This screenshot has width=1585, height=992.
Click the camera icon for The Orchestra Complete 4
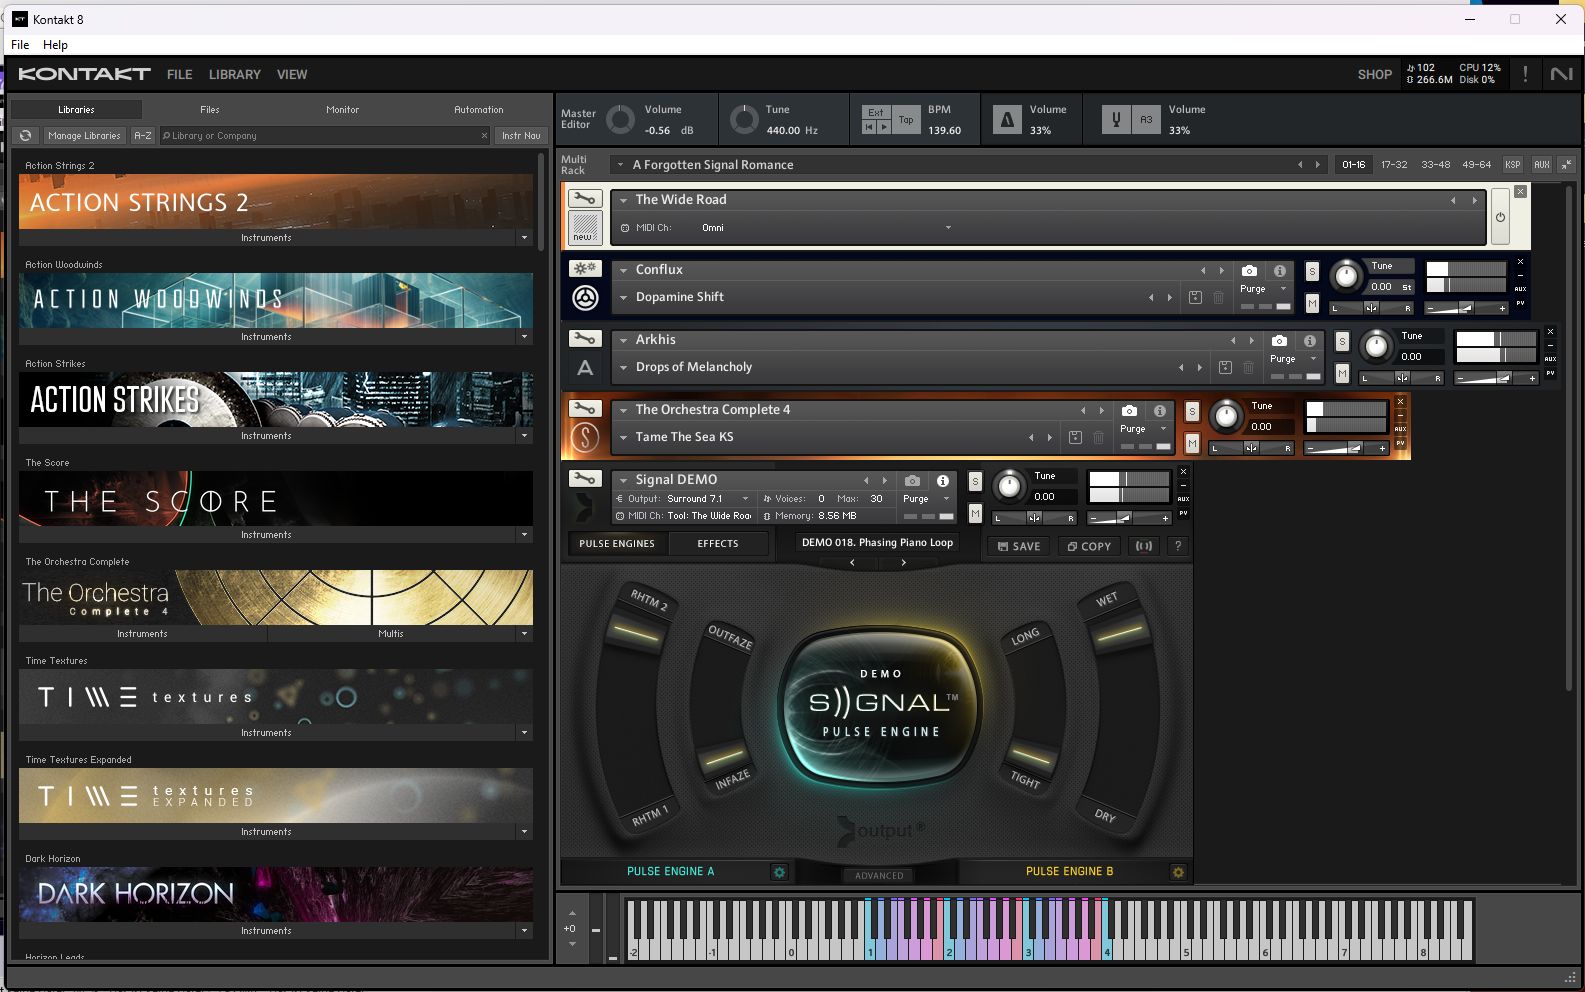(1129, 411)
